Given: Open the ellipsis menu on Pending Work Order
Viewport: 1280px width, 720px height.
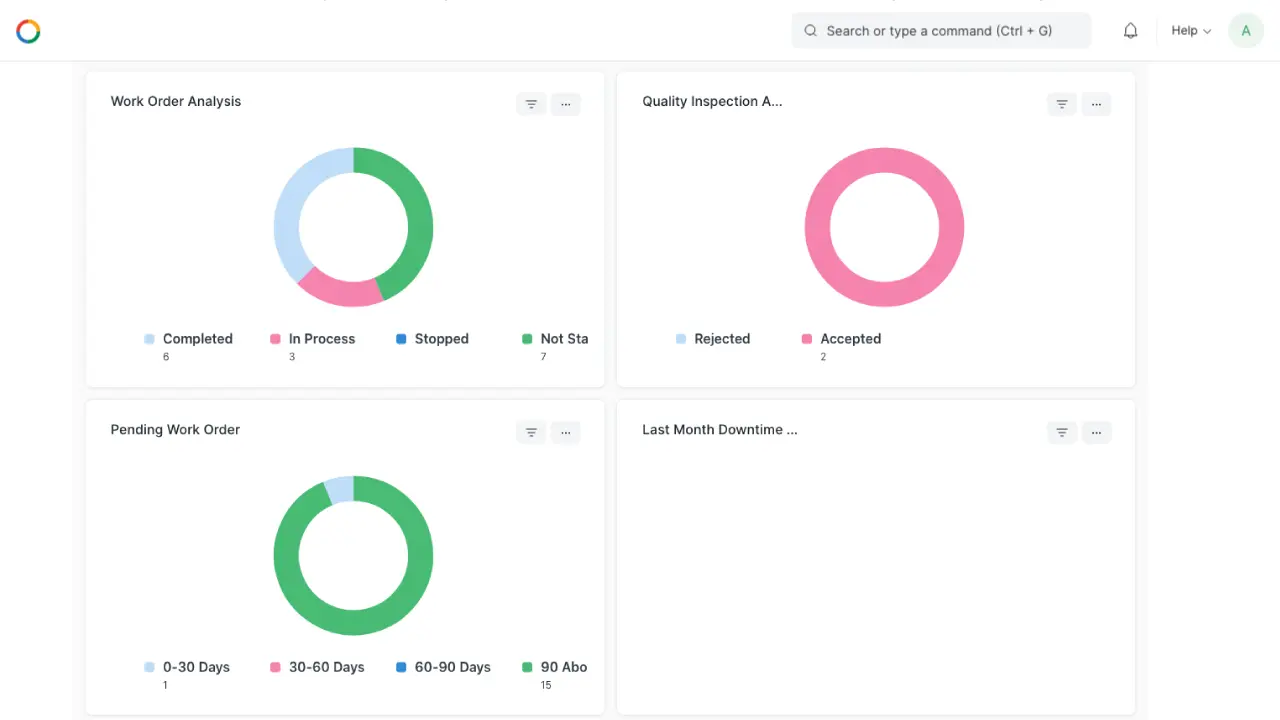Looking at the screenshot, I should point(566,432).
